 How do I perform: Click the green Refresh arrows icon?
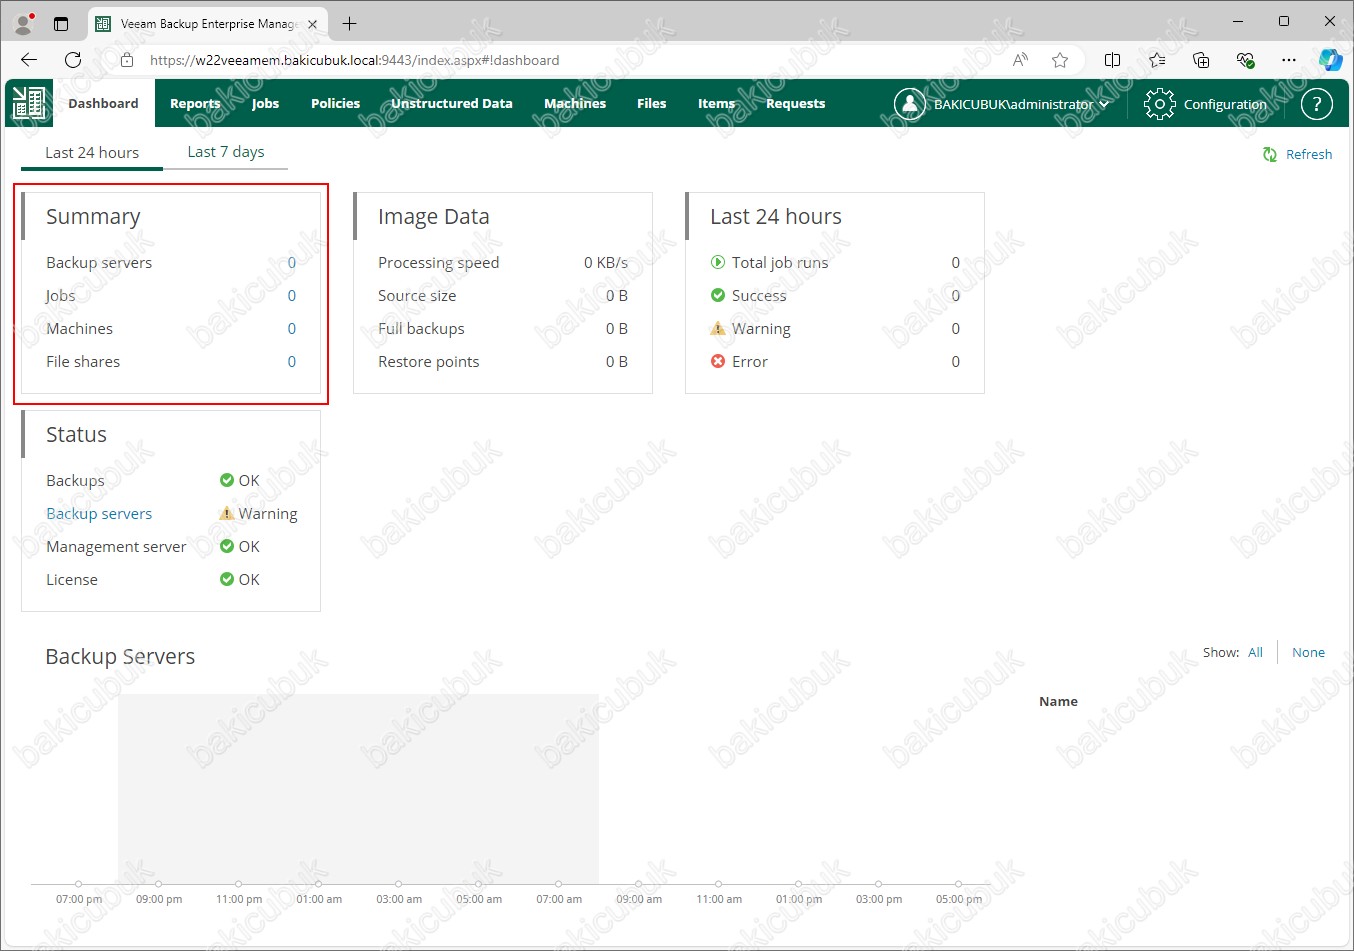point(1270,154)
